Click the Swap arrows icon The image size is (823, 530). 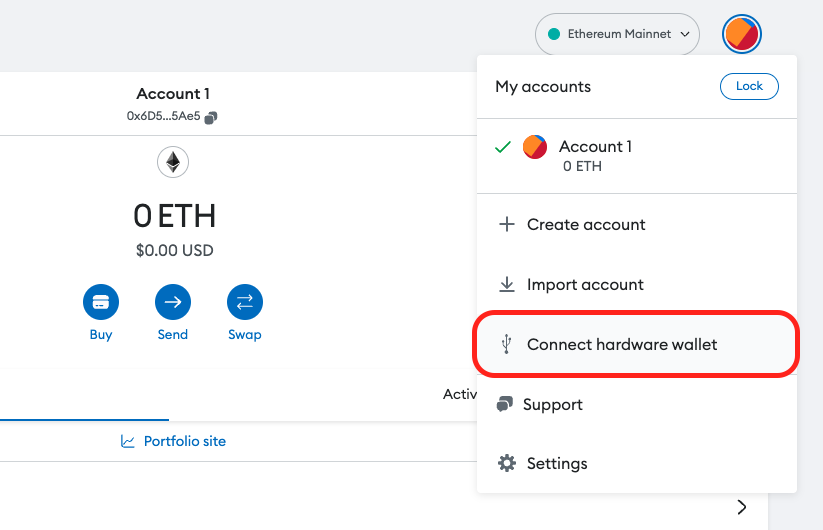(x=245, y=302)
